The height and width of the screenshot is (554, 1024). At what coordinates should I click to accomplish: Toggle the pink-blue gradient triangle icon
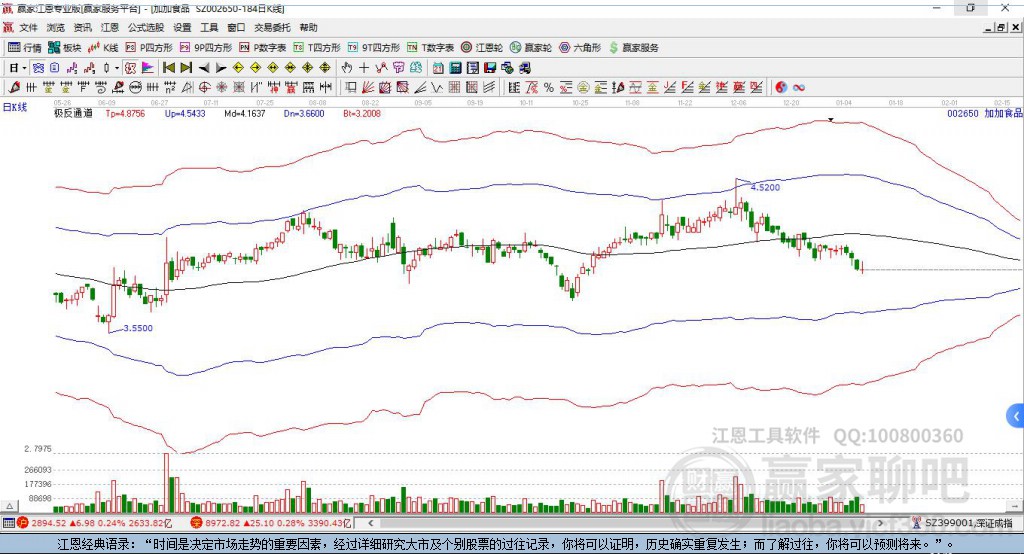click(148, 68)
